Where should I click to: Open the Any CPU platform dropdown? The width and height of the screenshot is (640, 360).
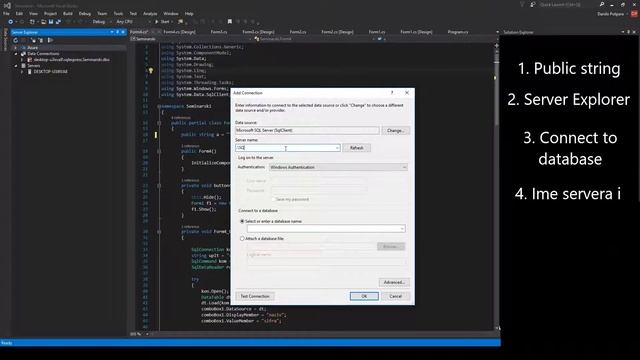coord(133,22)
